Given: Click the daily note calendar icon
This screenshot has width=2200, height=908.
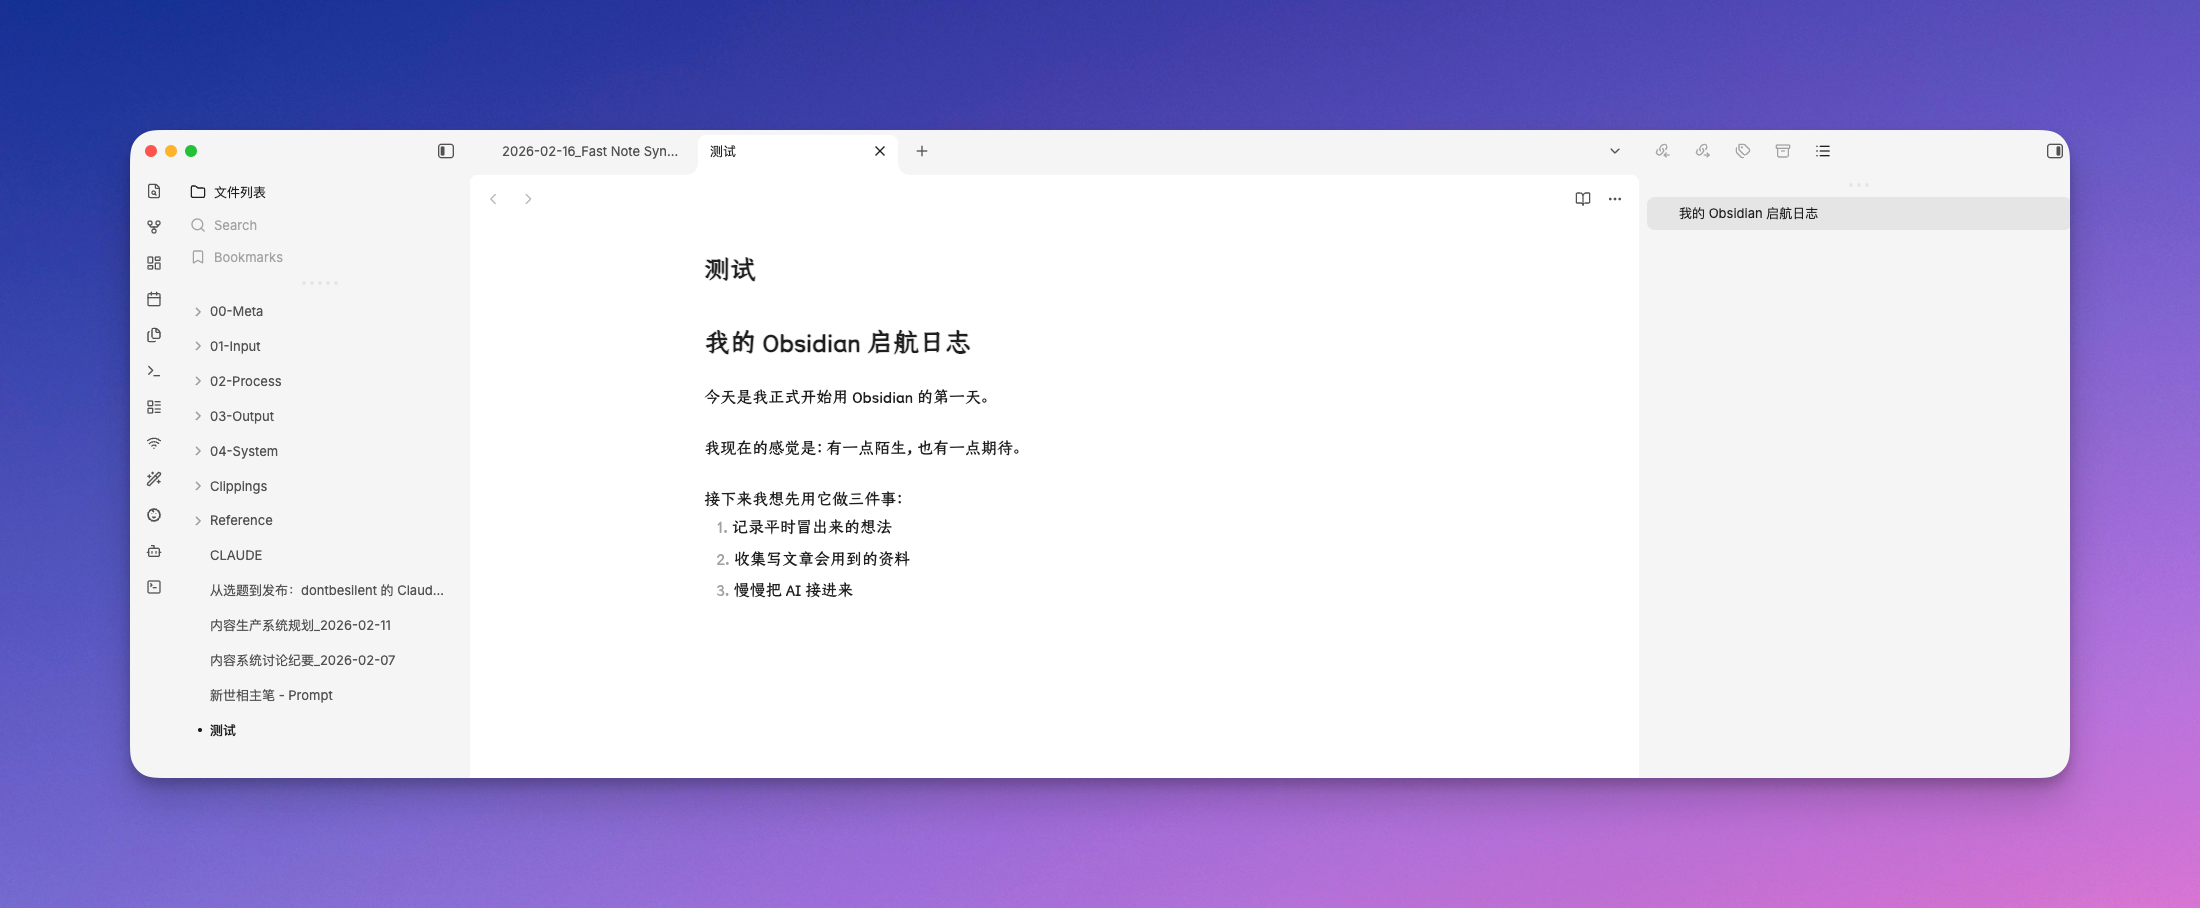Looking at the screenshot, I should point(154,299).
